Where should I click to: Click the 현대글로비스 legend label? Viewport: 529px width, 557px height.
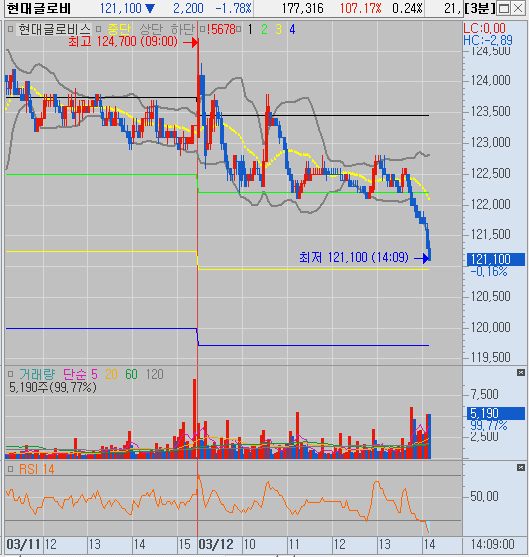pos(54,29)
